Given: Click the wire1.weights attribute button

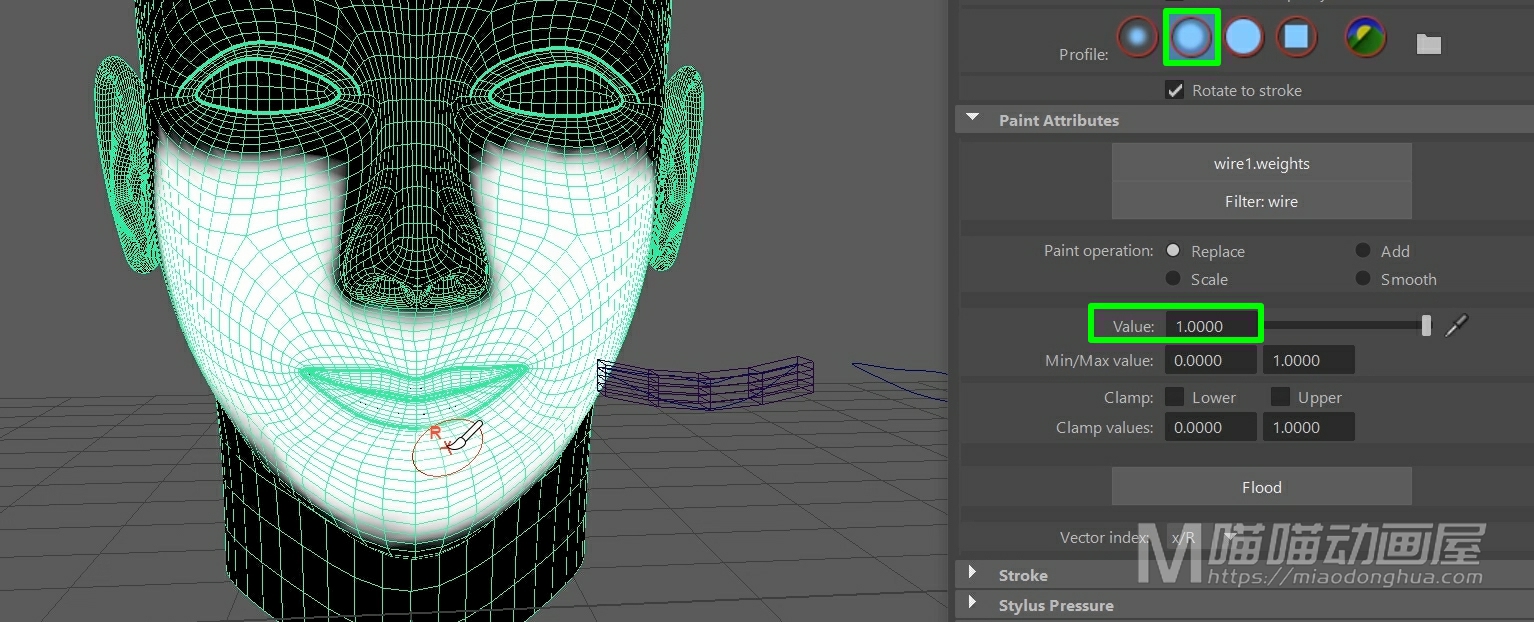Looking at the screenshot, I should [1261, 163].
